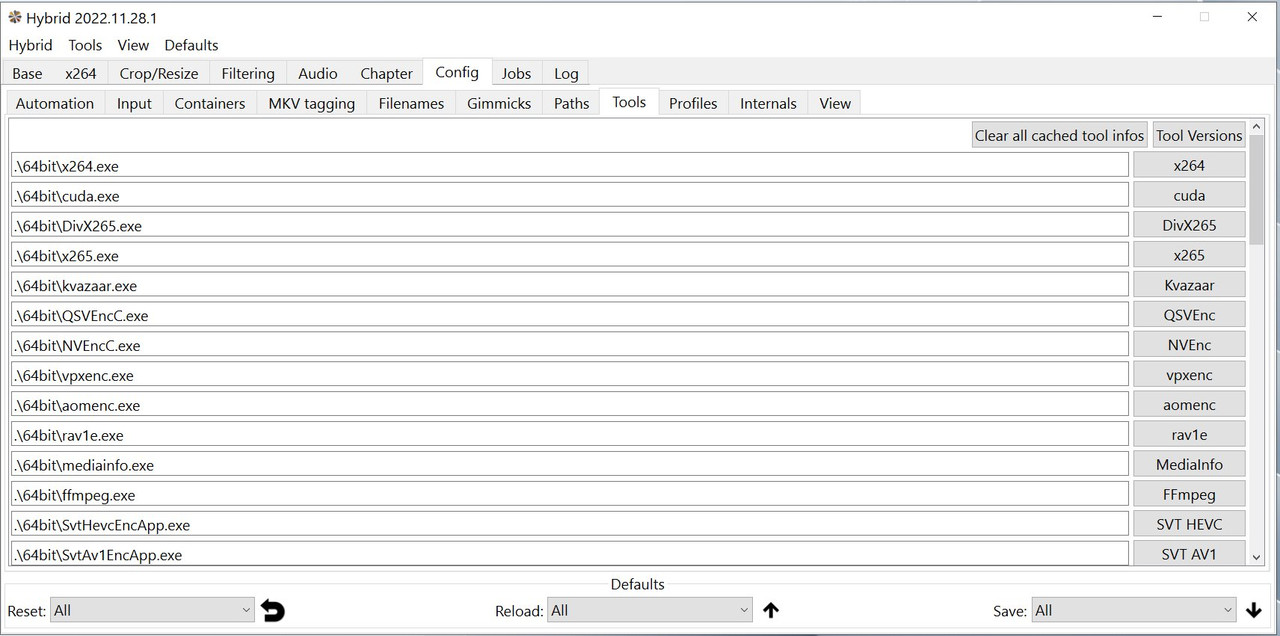Open the Automation sub-tab
Viewport: 1280px width, 636px height.
point(55,103)
